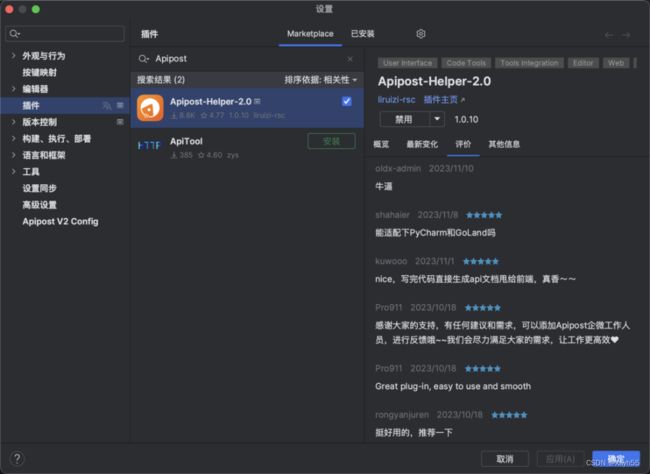Image resolution: width=650 pixels, height=474 pixels.
Task: Click the Tools Integration tag
Action: point(529,63)
